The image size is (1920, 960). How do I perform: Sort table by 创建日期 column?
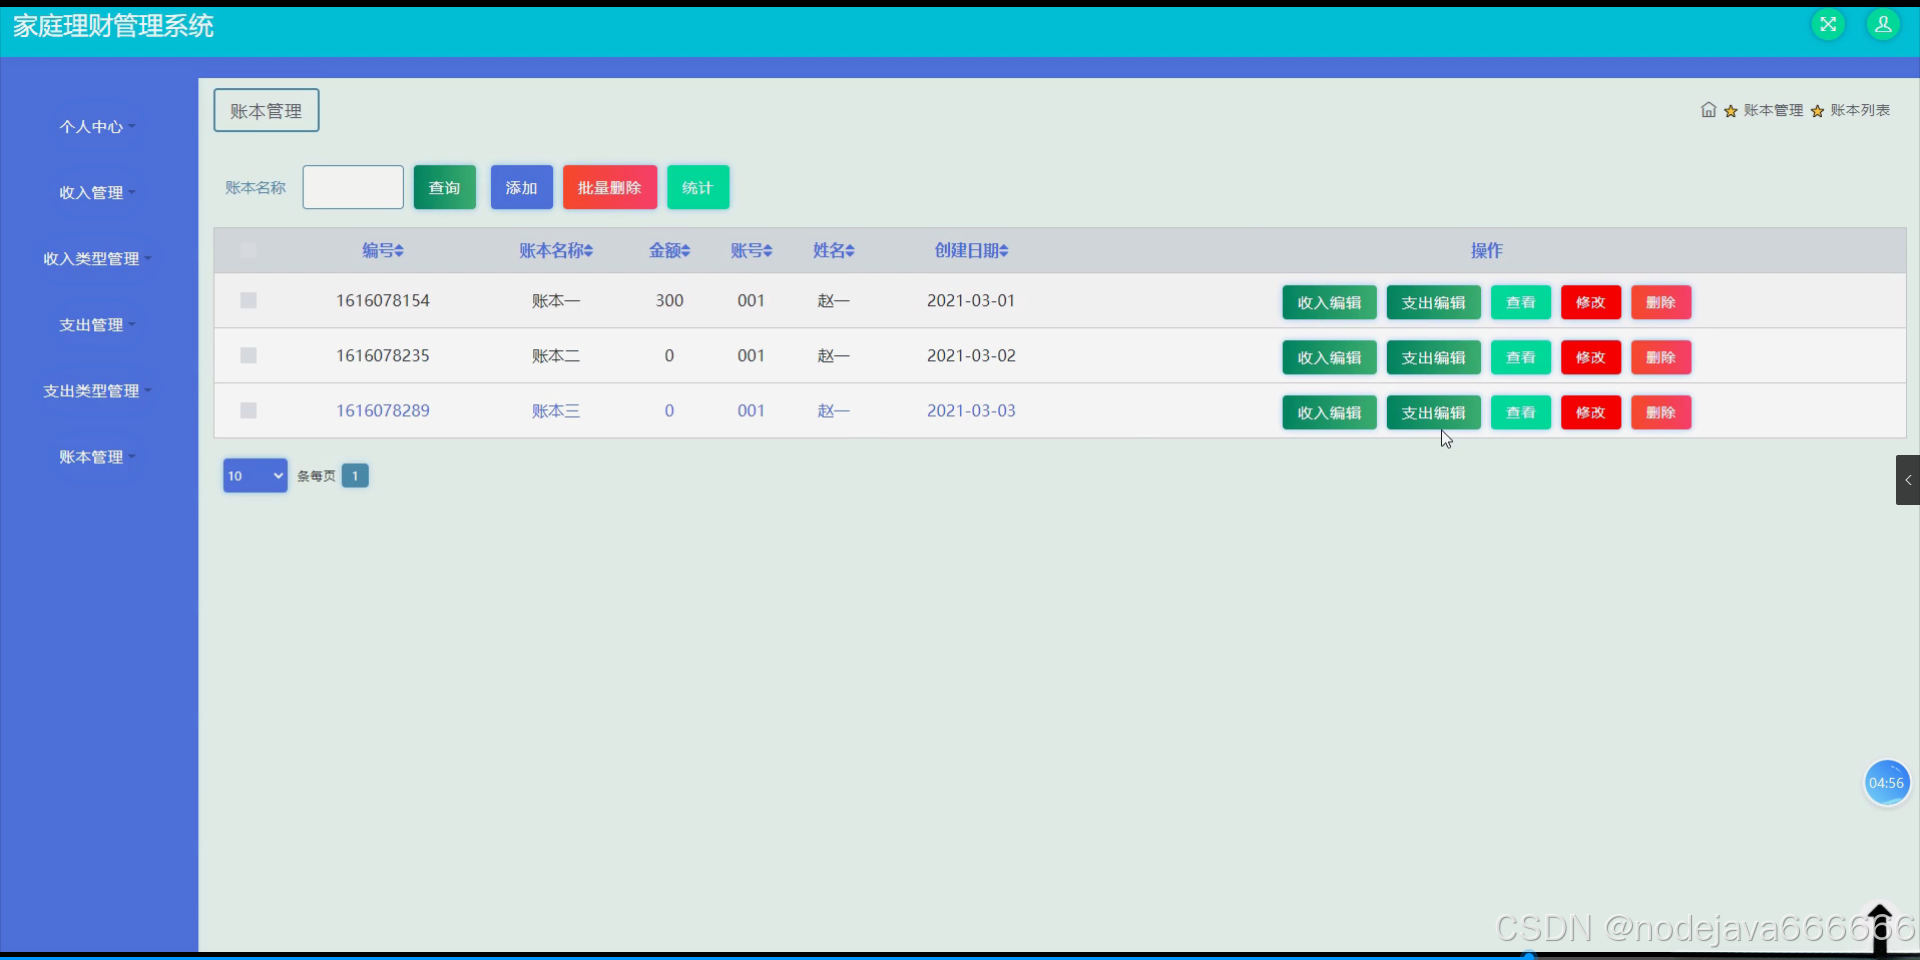(971, 251)
